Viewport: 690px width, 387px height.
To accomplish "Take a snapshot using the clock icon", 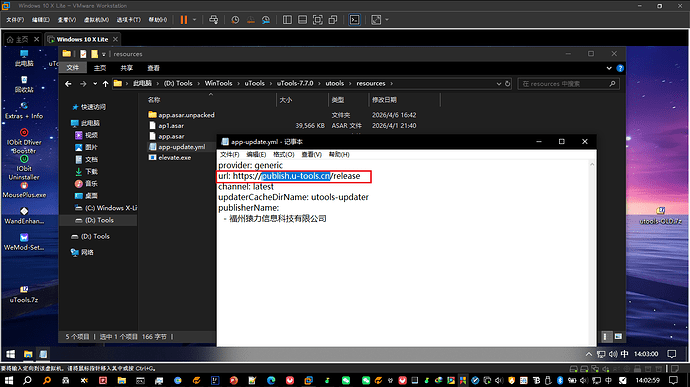I will [x=235, y=19].
